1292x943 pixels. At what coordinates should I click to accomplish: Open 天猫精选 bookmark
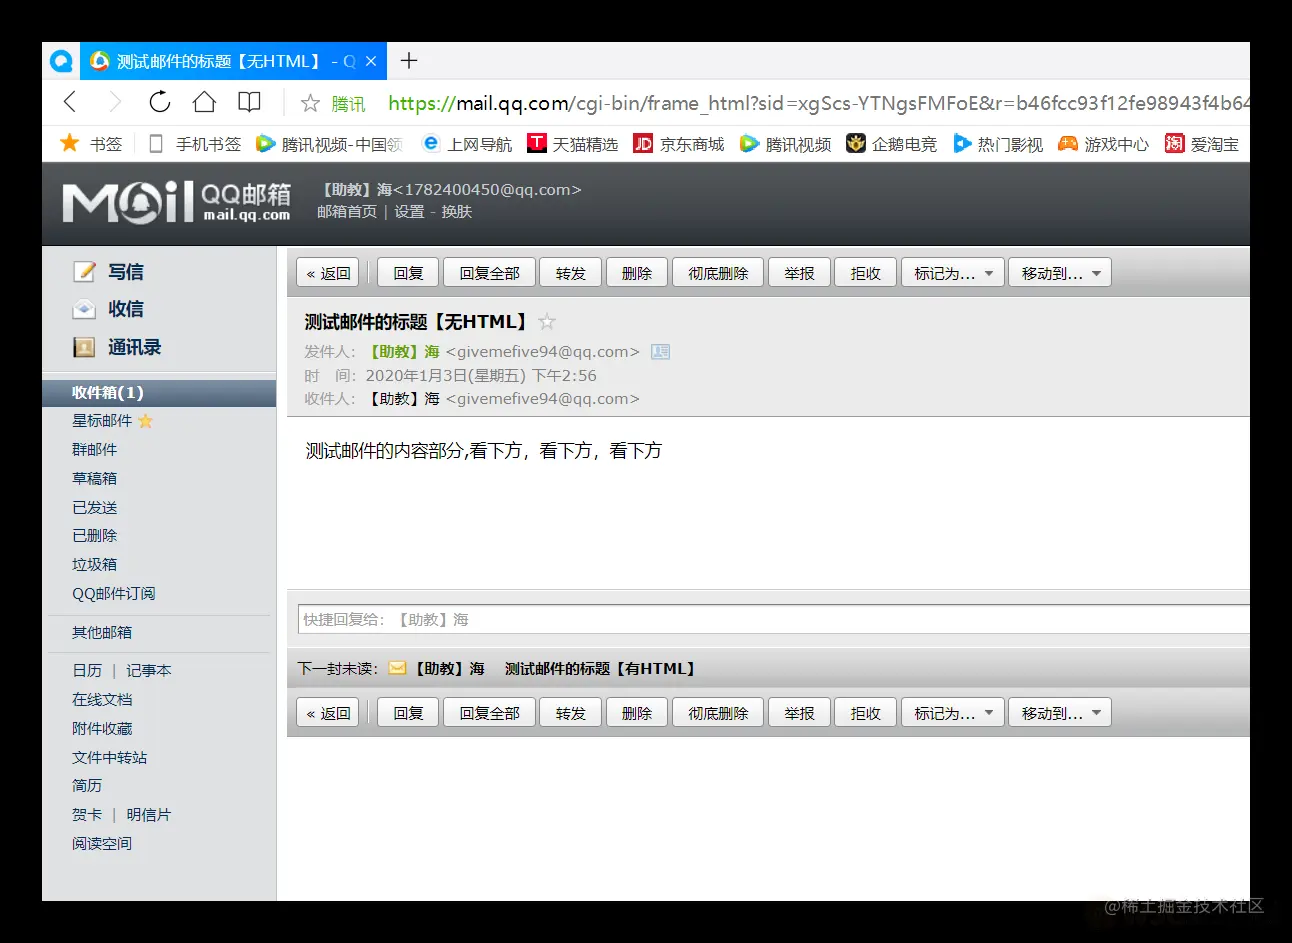coord(573,144)
